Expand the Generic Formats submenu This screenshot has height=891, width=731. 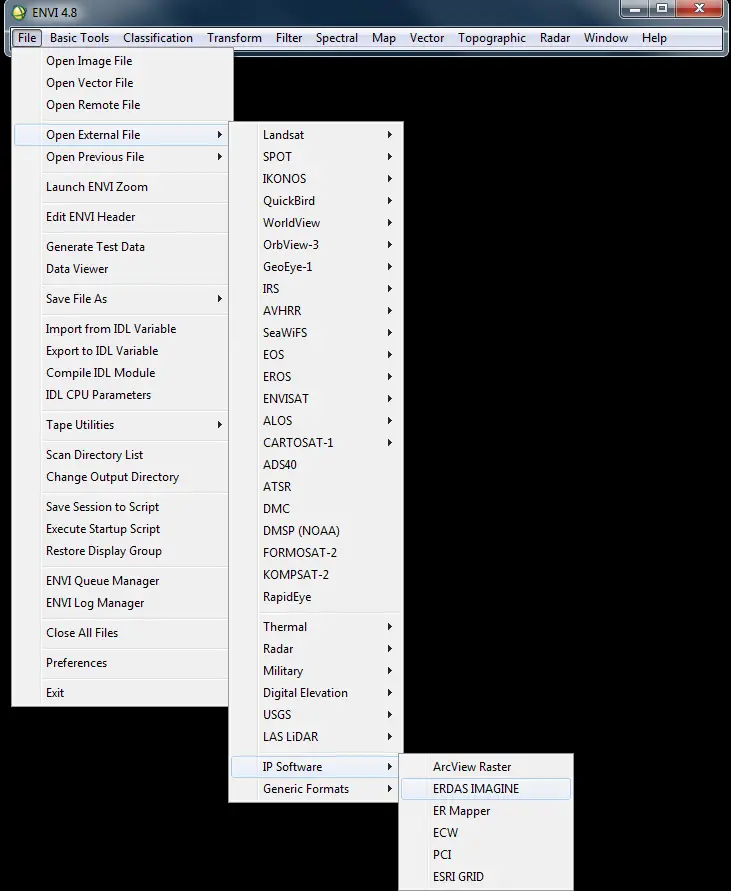(316, 789)
